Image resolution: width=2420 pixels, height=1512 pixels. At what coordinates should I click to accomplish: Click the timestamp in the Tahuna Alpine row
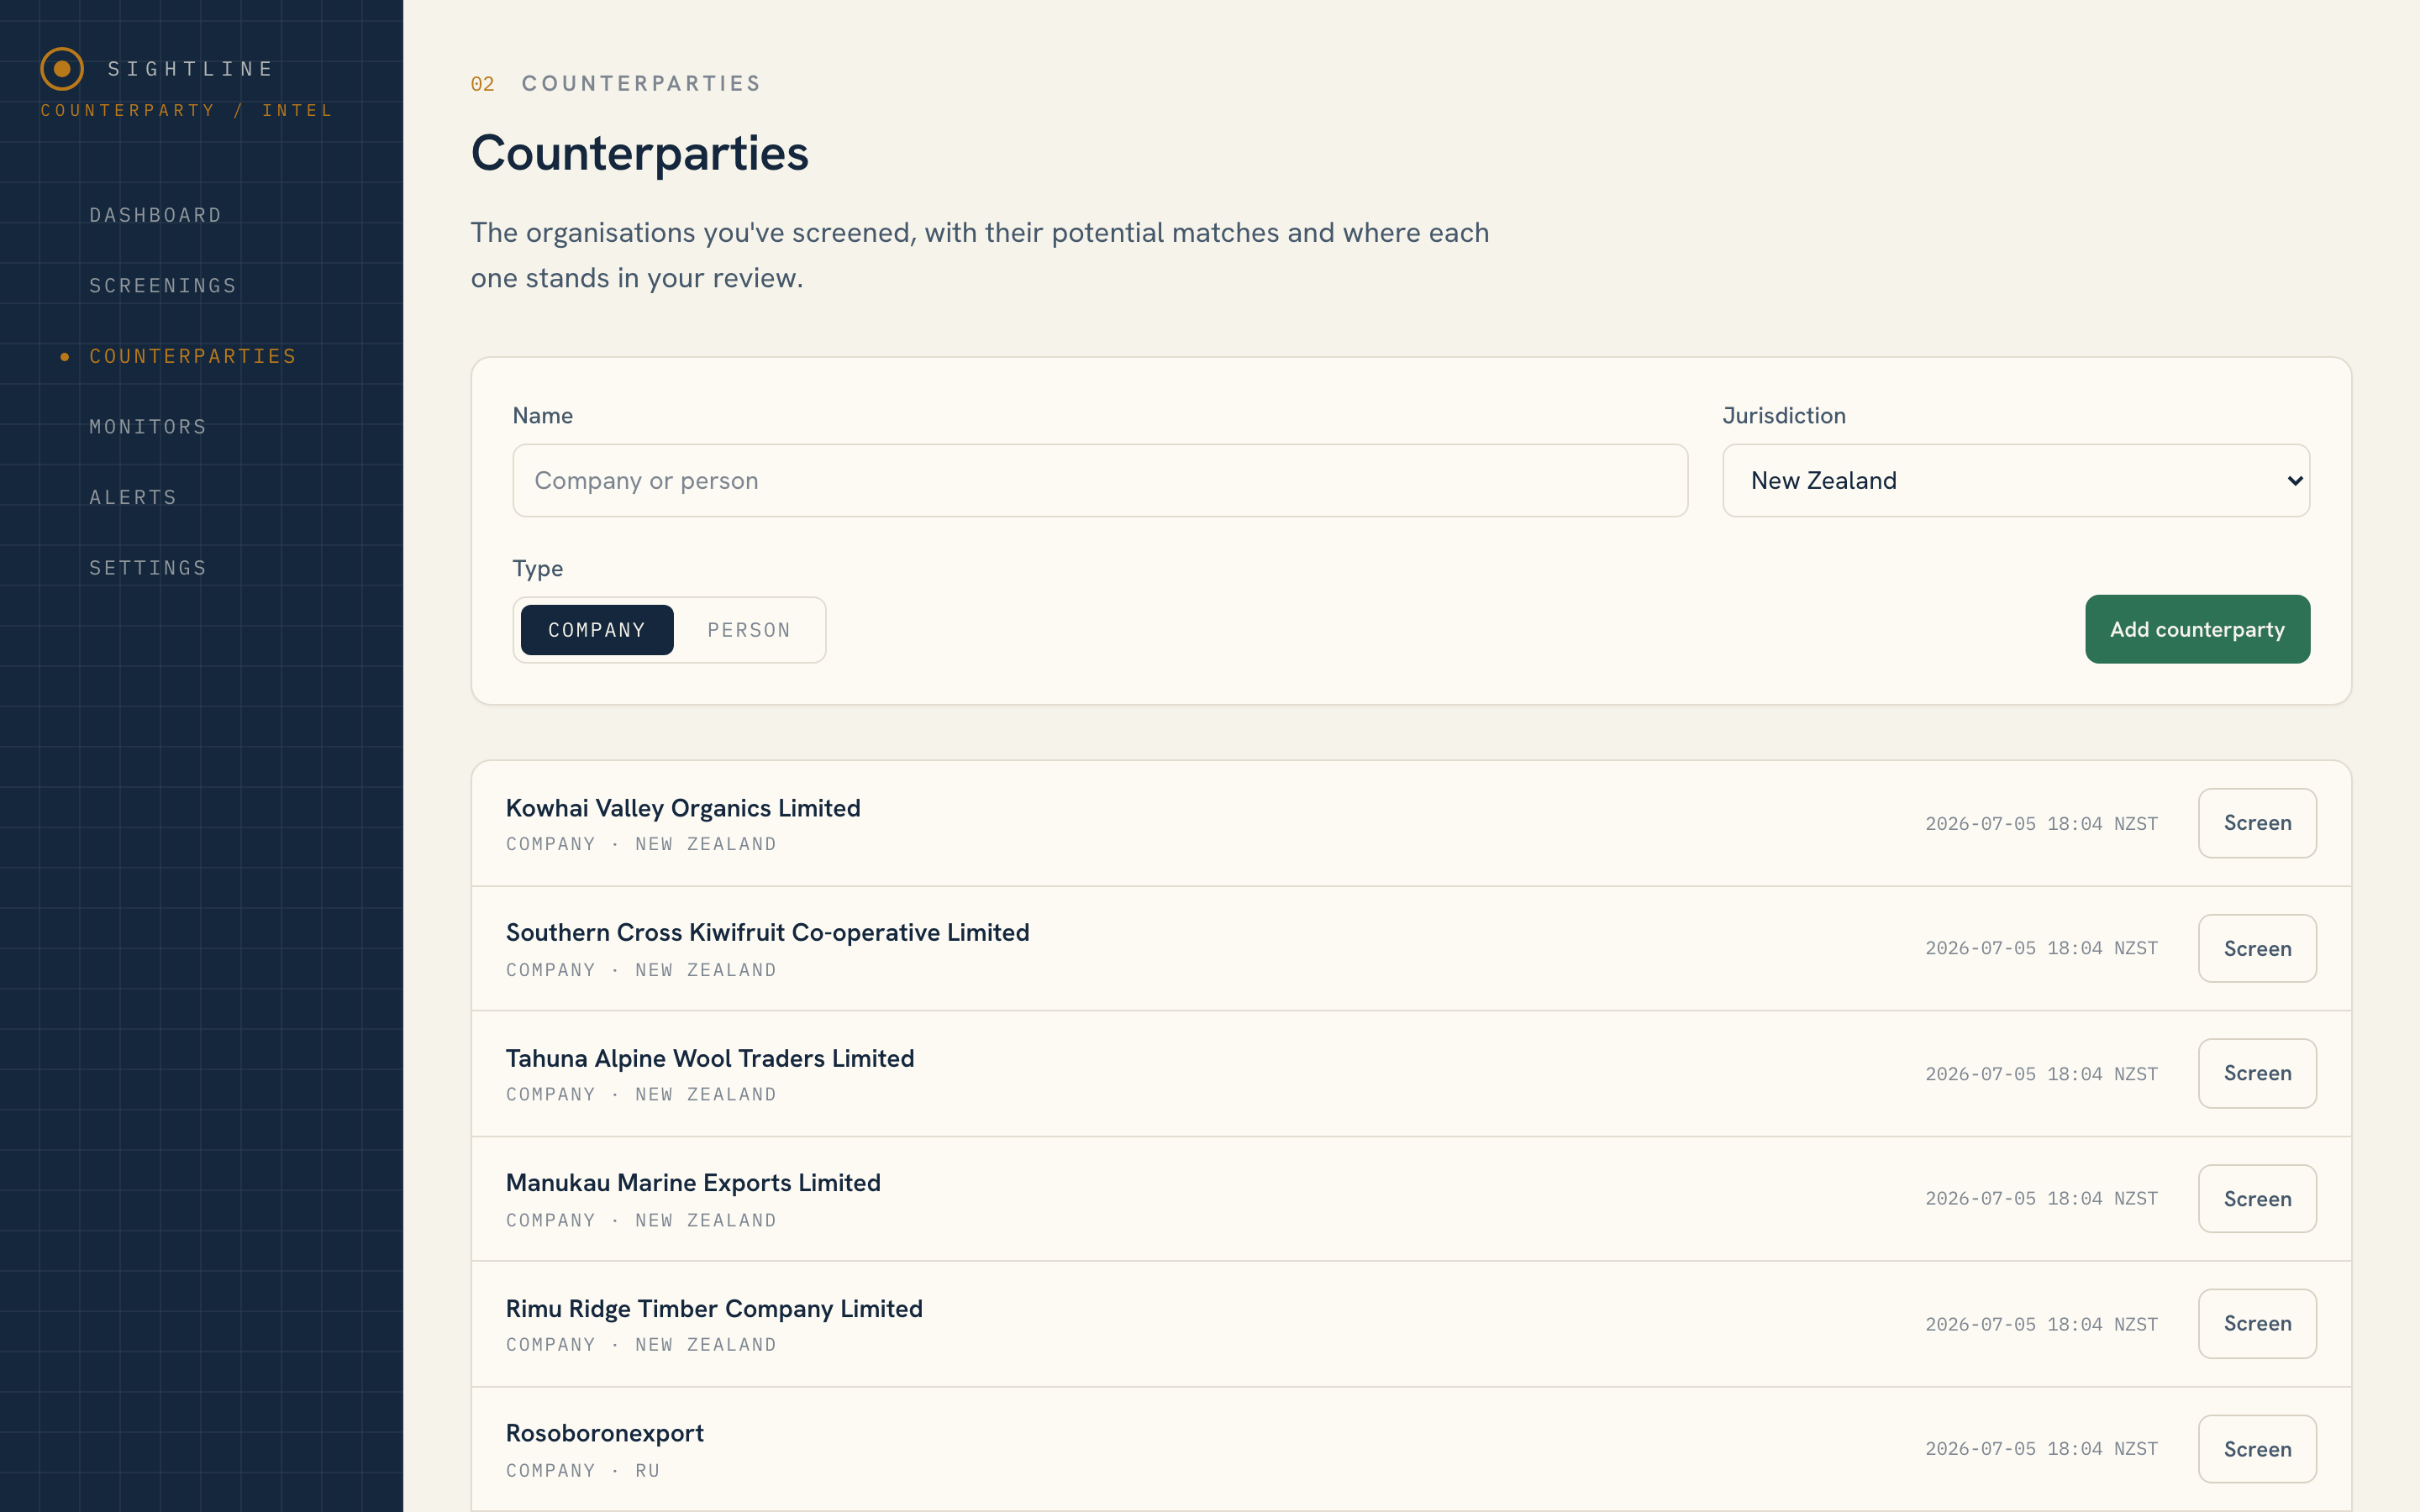point(2041,1074)
